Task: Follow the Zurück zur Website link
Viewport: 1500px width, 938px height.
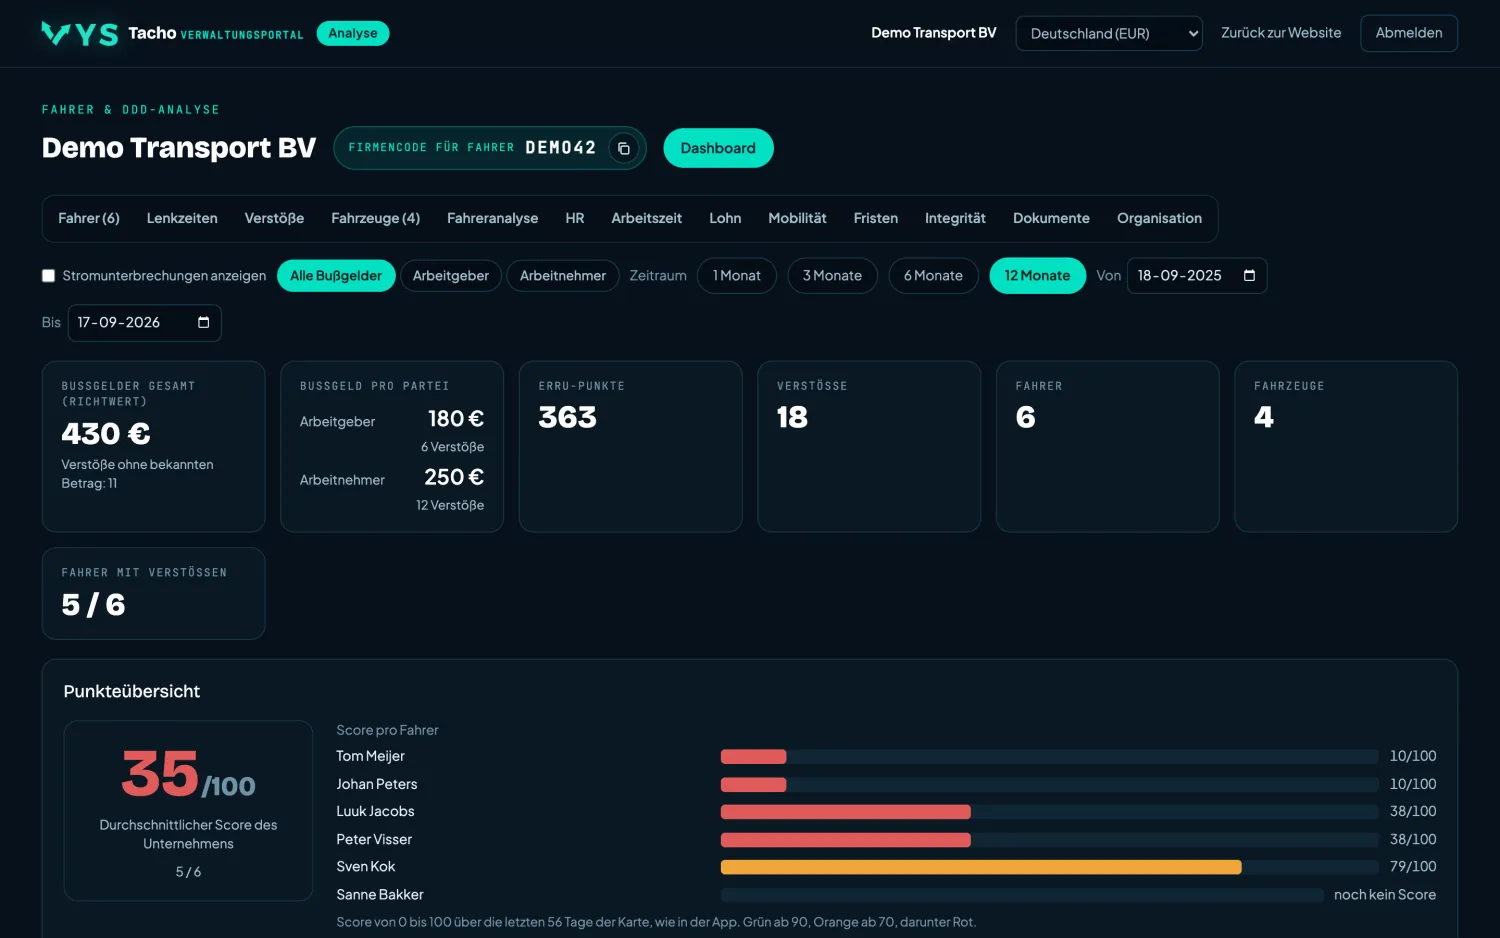Action: [1281, 33]
